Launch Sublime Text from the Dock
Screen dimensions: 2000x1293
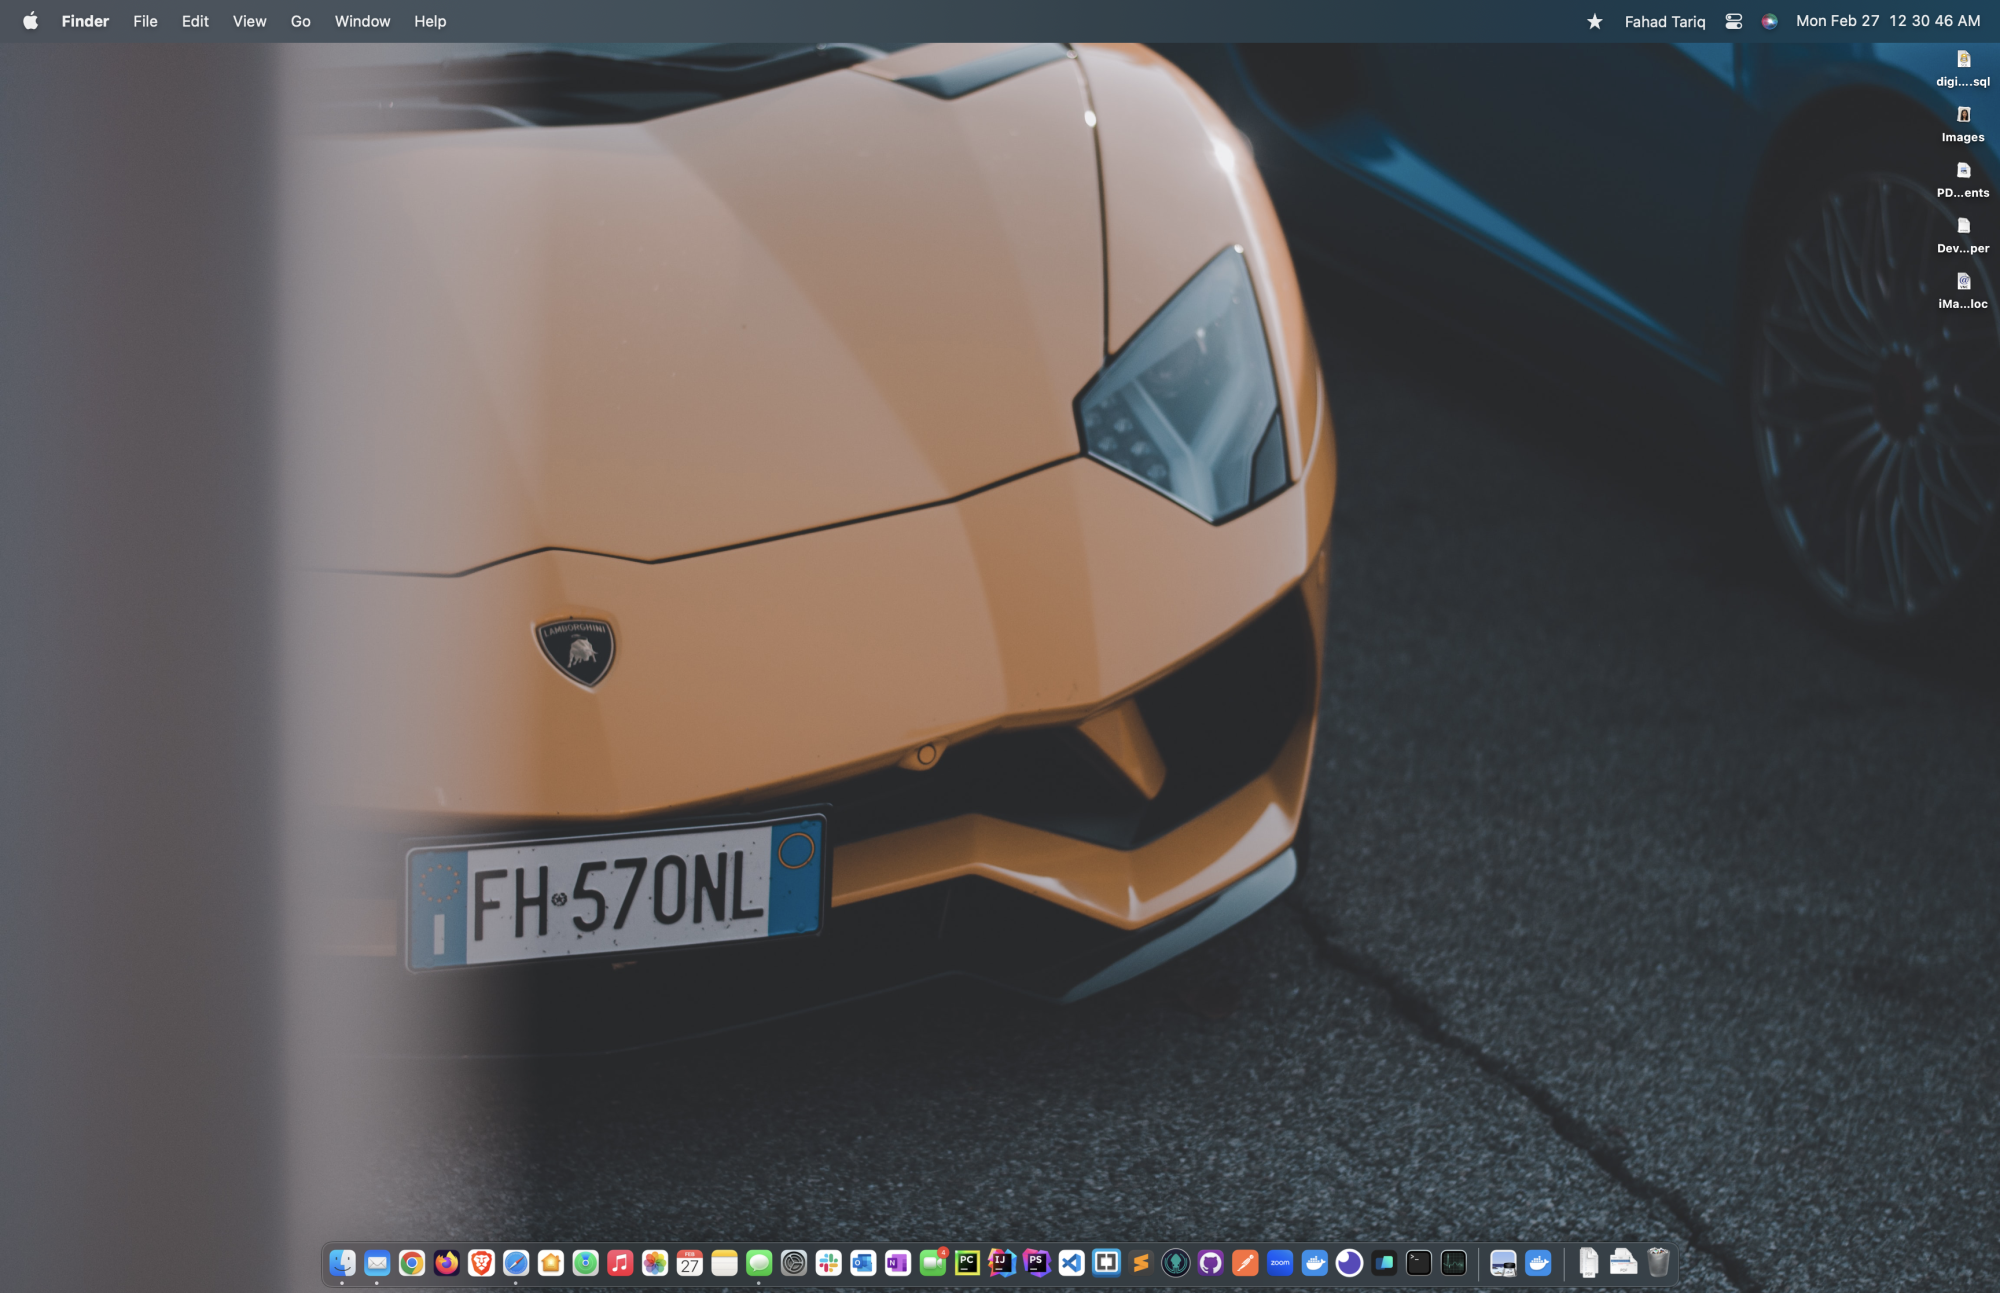click(1141, 1263)
